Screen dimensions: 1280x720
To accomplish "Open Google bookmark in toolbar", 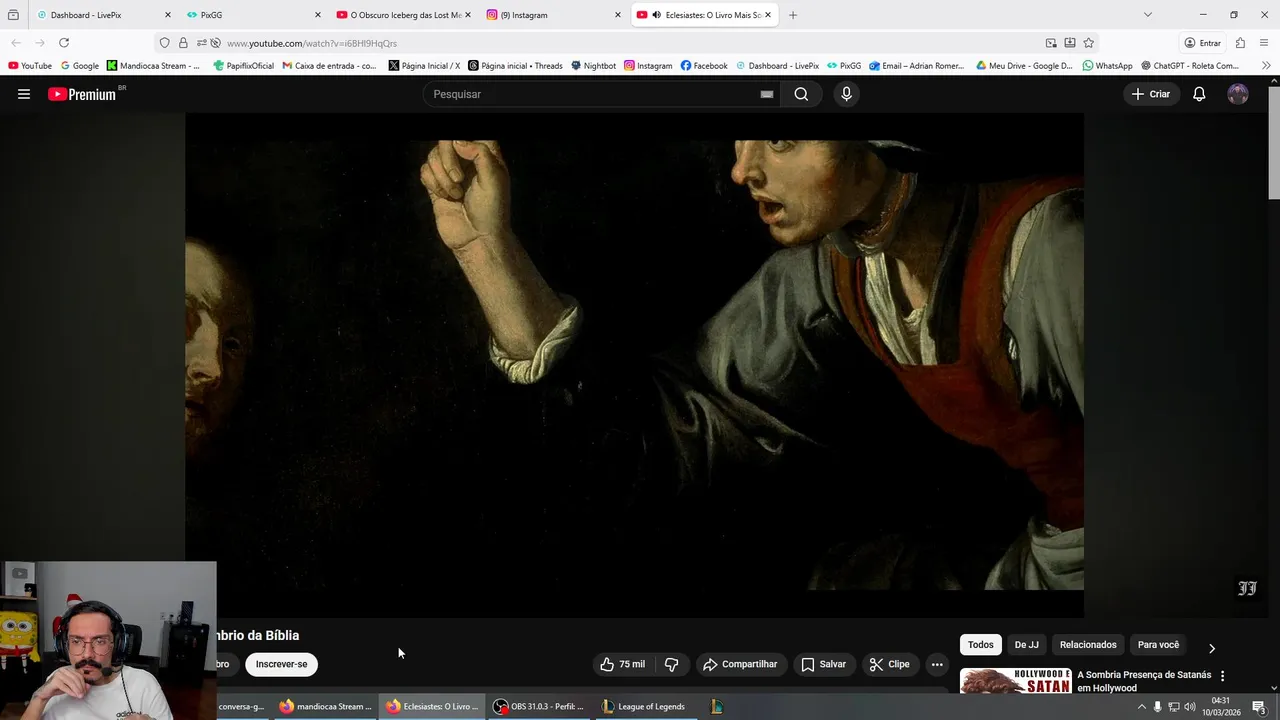I will coord(80,66).
